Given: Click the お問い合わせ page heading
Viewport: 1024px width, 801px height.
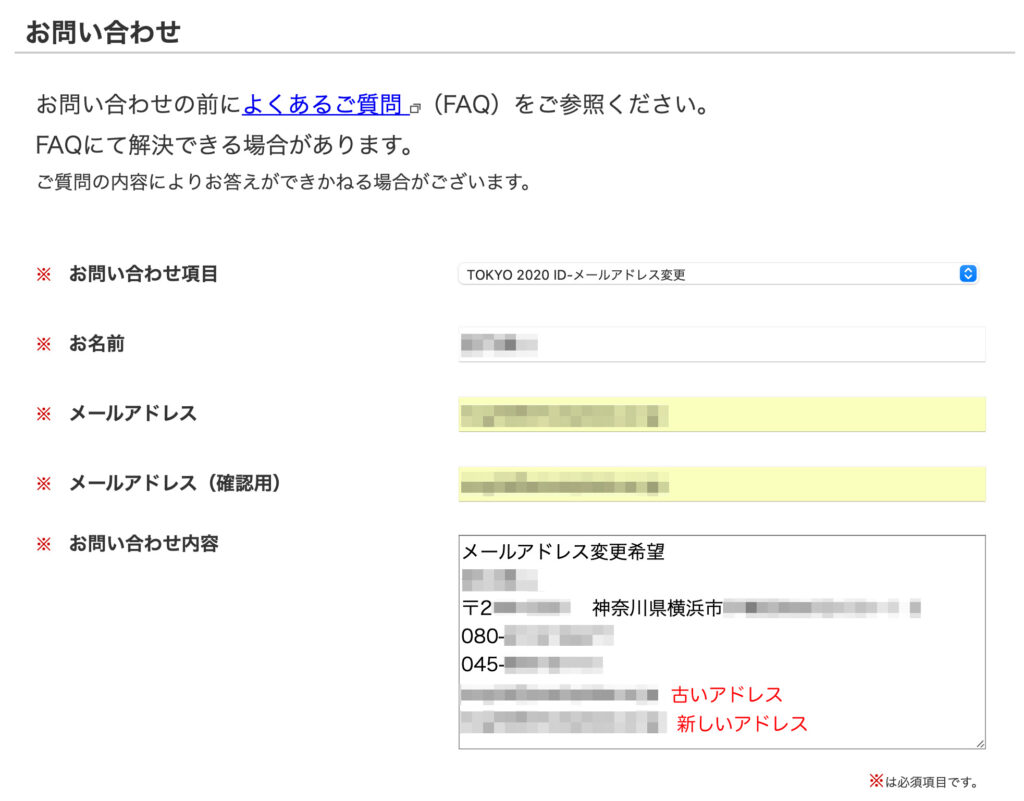Looking at the screenshot, I should (103, 32).
